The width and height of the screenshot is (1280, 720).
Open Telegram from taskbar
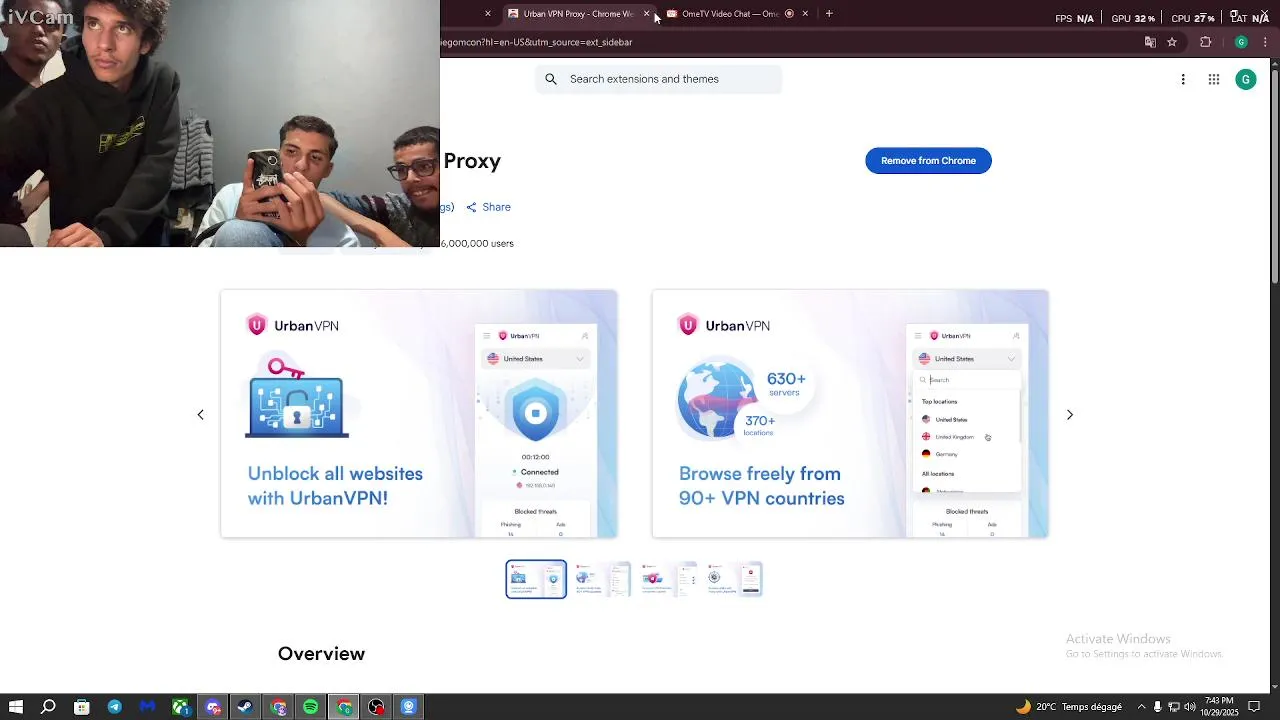click(x=115, y=707)
